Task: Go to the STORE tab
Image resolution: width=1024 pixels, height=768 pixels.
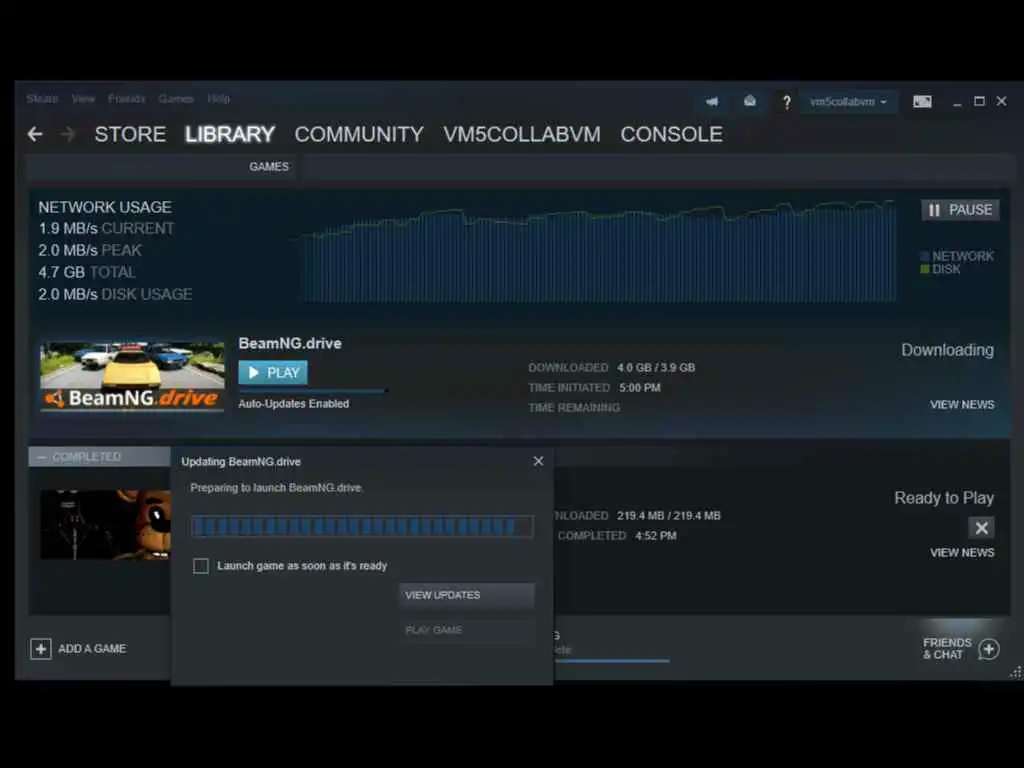Action: pyautogui.click(x=130, y=135)
